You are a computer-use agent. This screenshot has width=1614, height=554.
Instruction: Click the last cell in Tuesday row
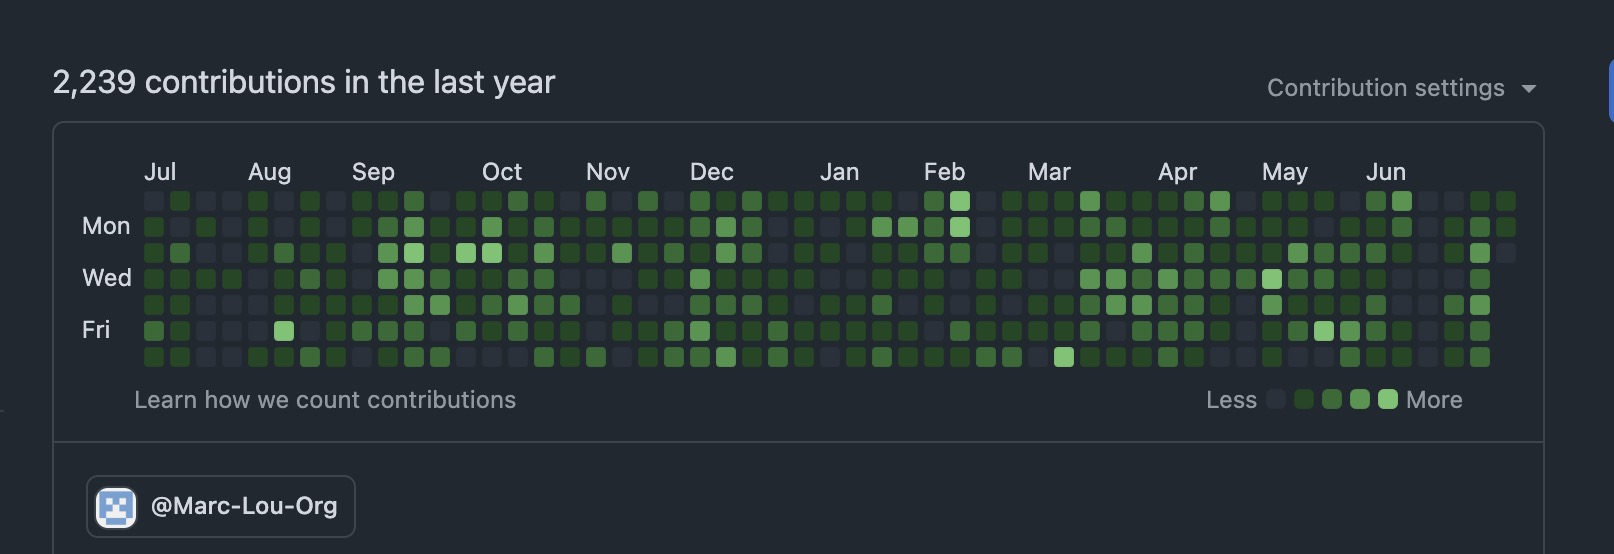coord(1506,253)
